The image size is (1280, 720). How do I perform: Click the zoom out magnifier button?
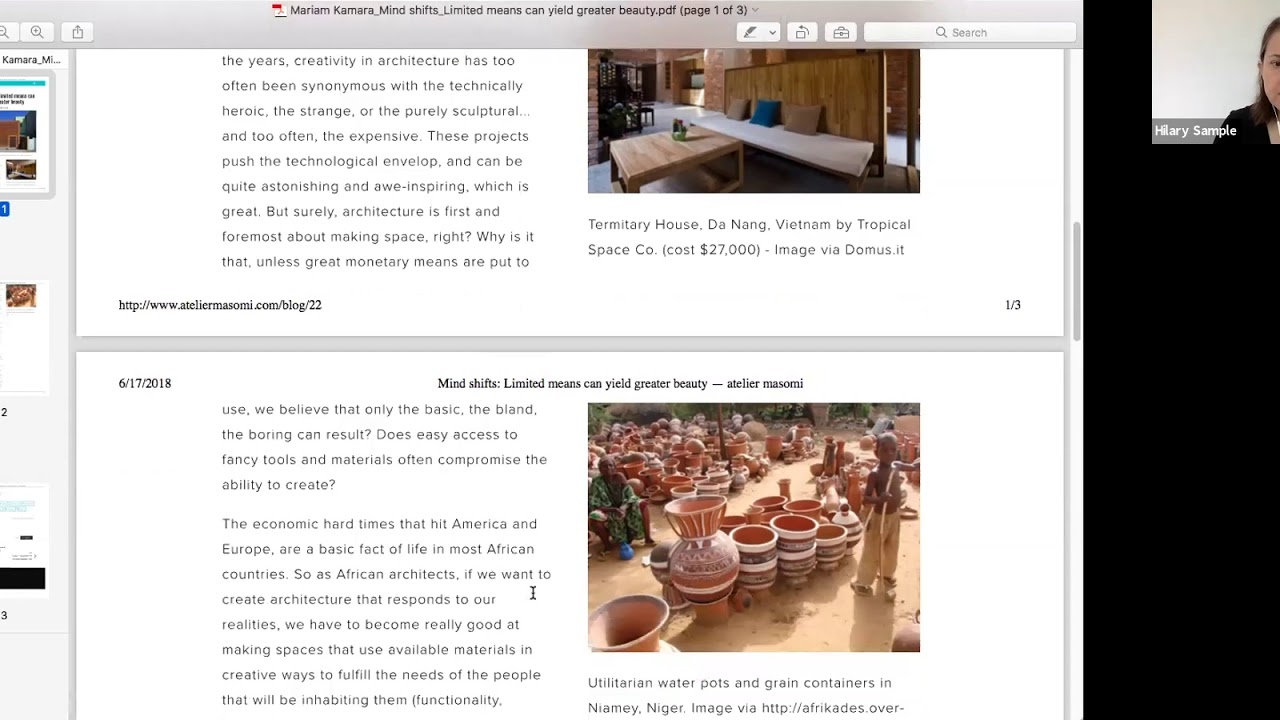pyautogui.click(x=5, y=32)
